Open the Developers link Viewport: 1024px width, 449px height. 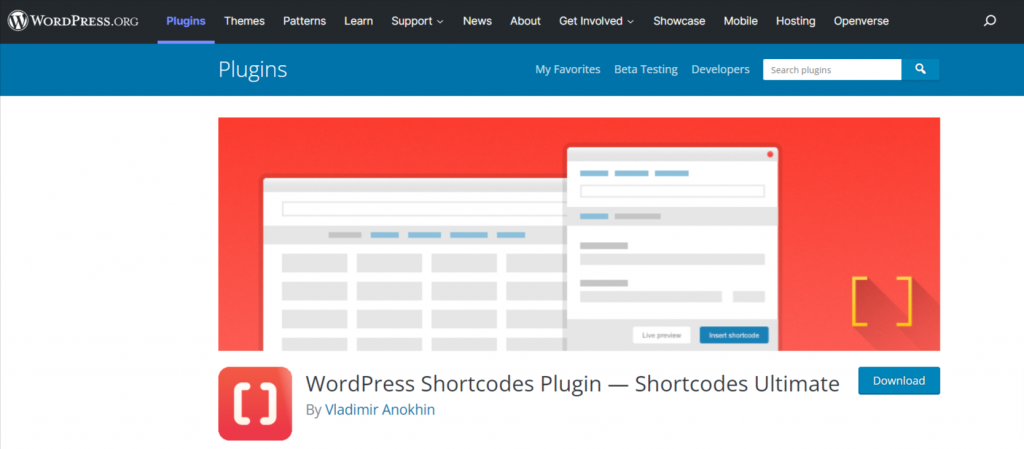pos(720,69)
